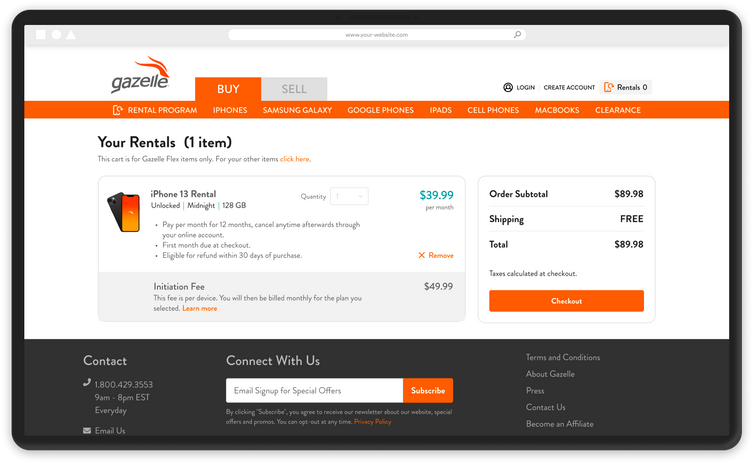Click the iPhone 13 product thumbnail
753x464 pixels.
(124, 212)
